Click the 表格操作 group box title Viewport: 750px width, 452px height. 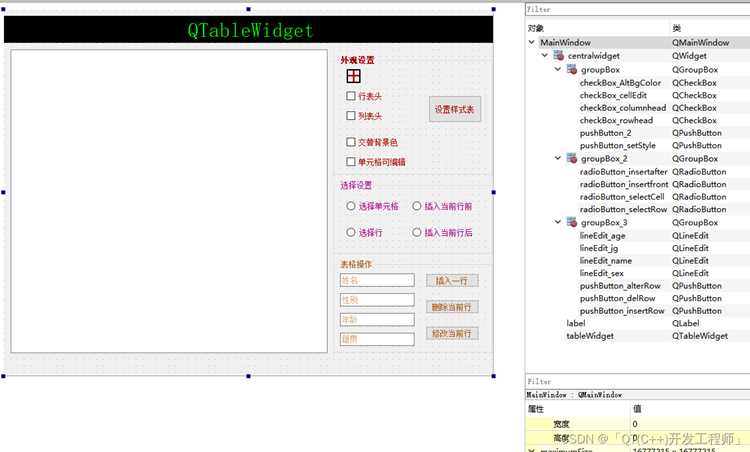coord(356,264)
